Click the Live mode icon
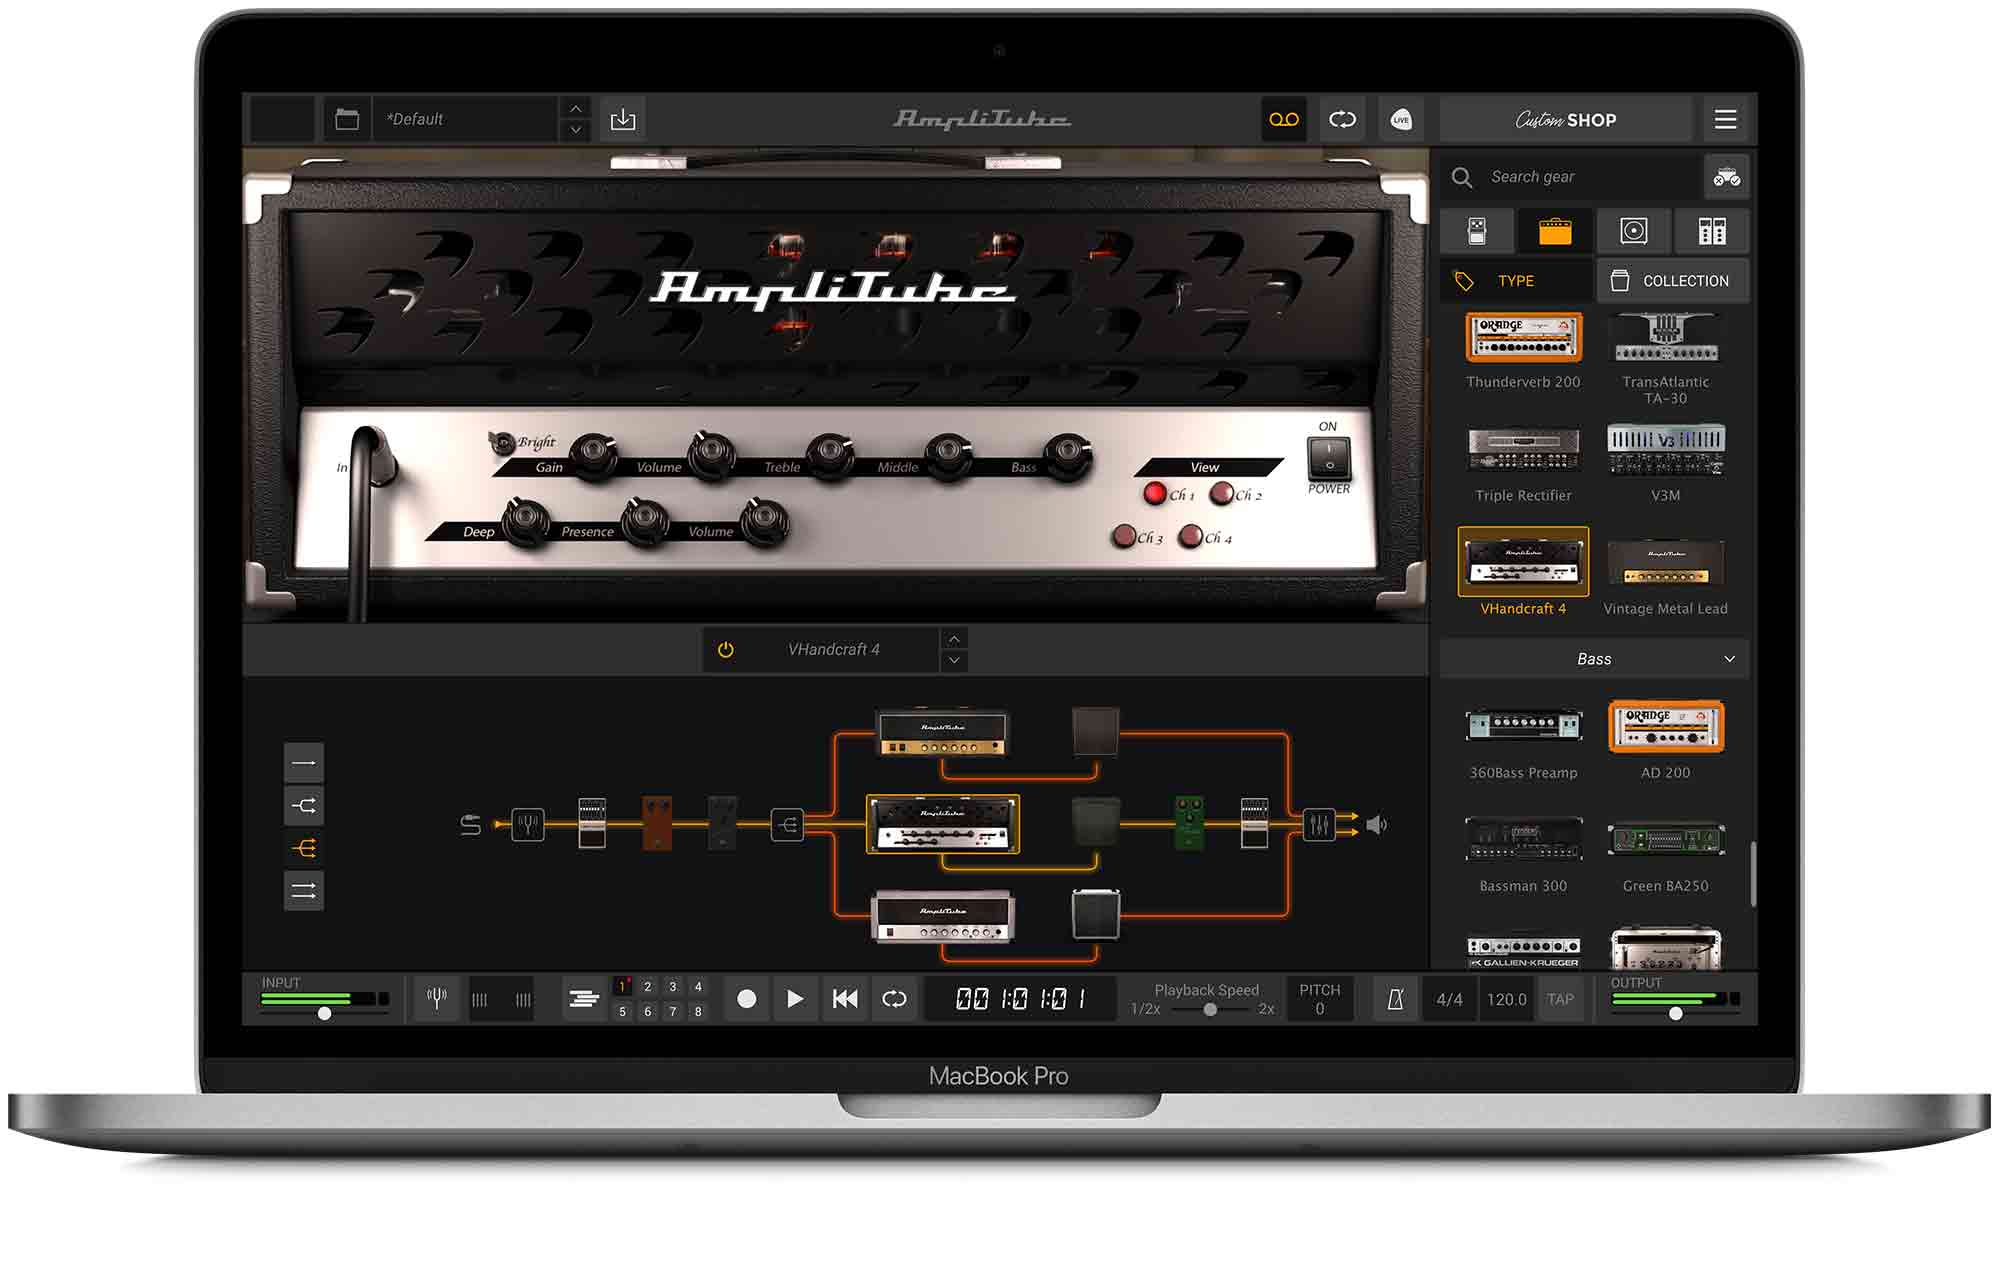The width and height of the screenshot is (2000, 1283). tap(1402, 119)
